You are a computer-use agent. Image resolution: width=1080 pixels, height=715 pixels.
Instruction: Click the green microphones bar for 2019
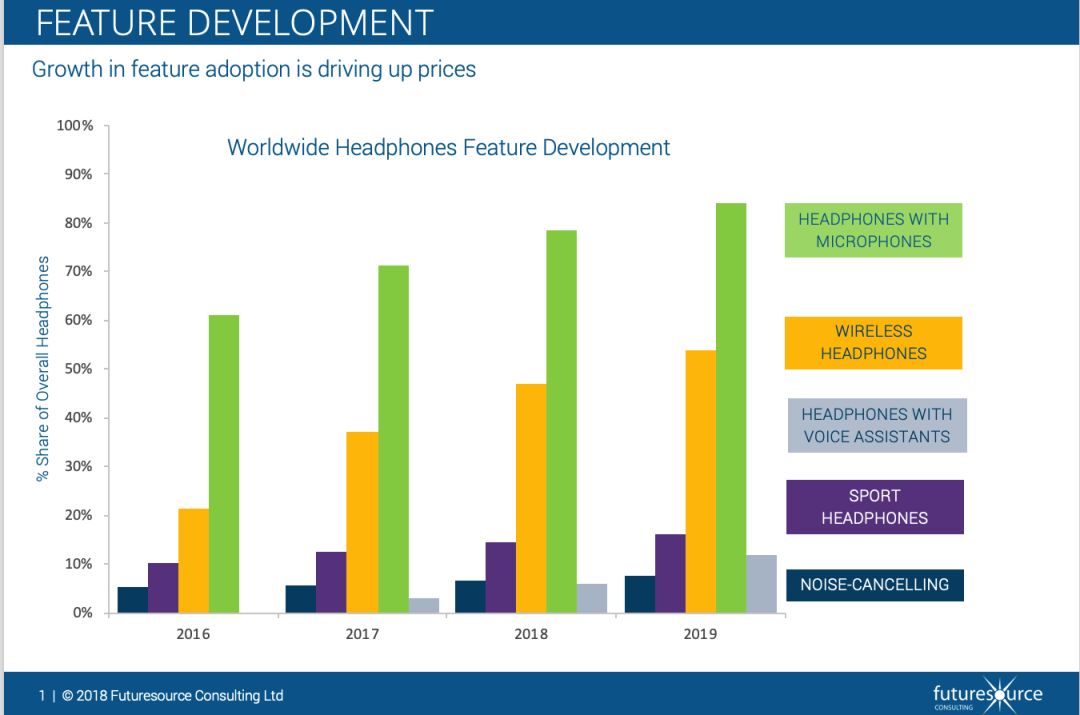[x=731, y=407]
